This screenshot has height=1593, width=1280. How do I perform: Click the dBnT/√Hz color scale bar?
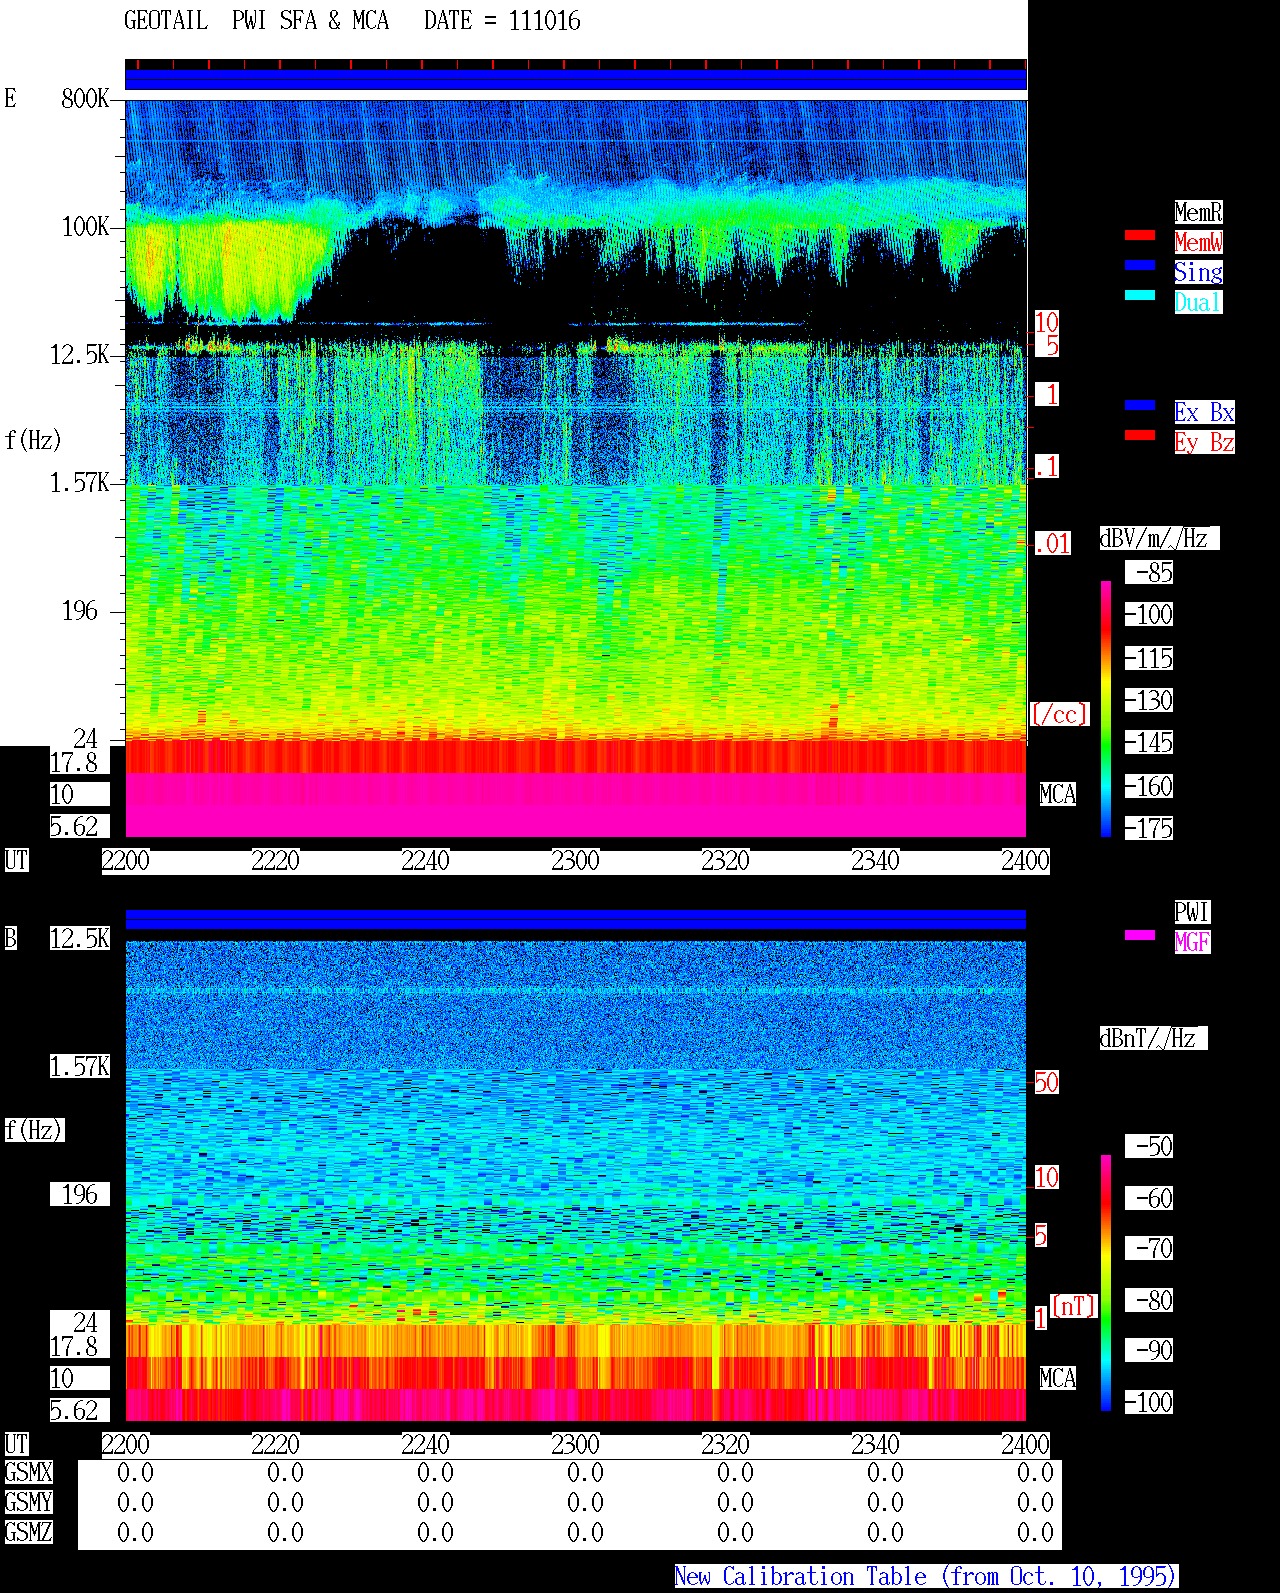1106,1283
